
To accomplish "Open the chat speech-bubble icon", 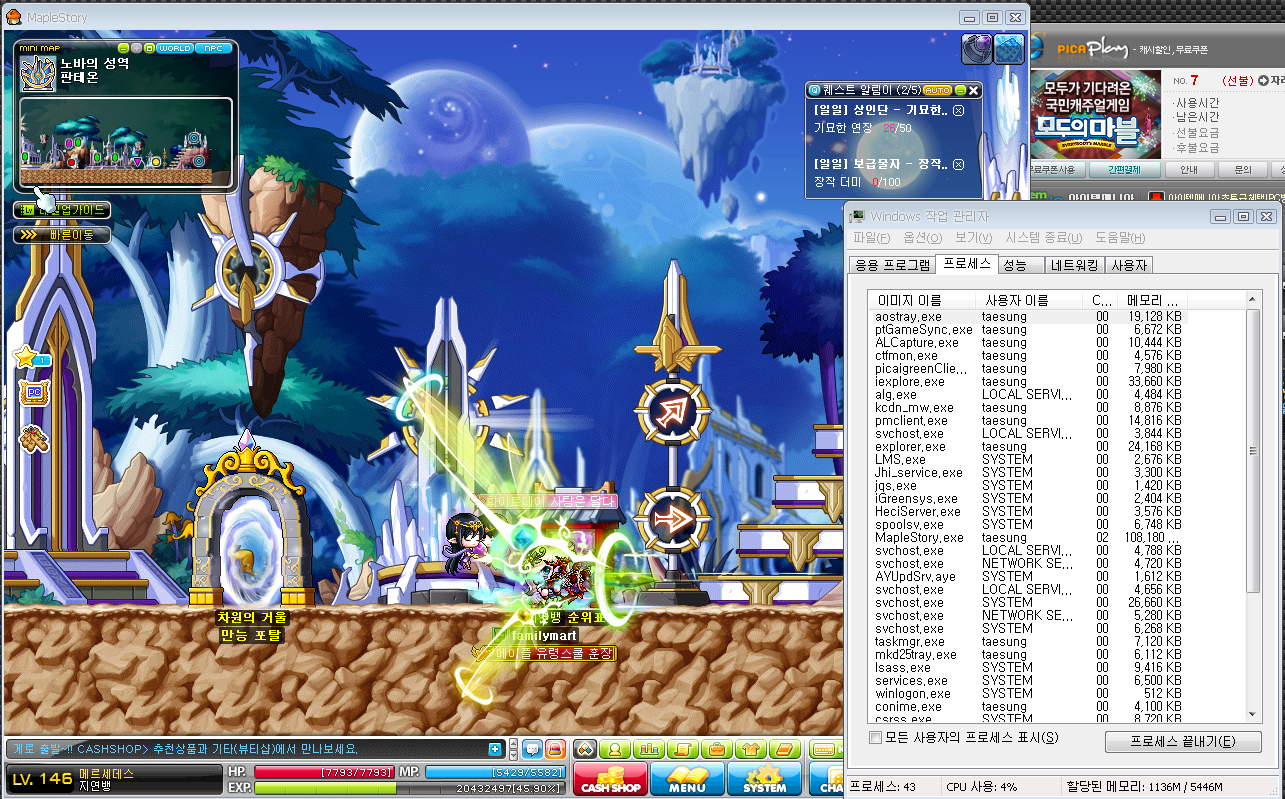I will click(x=532, y=749).
